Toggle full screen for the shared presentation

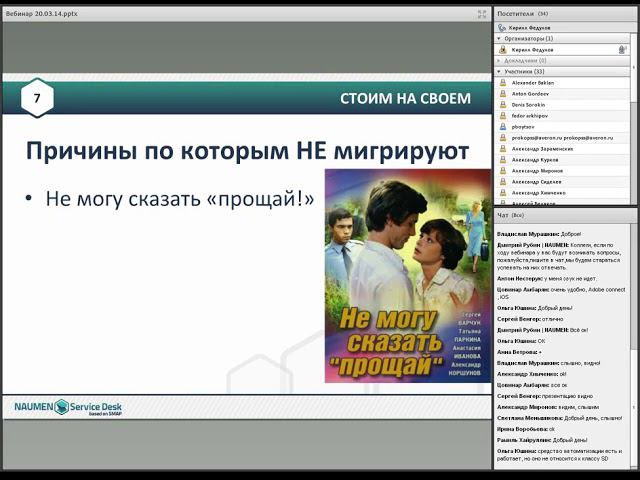482,14
